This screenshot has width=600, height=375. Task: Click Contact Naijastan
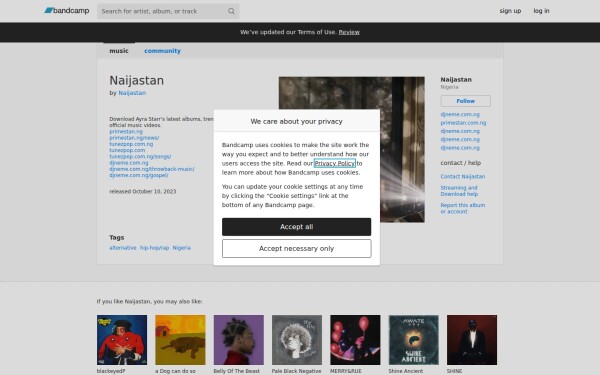[x=463, y=176]
